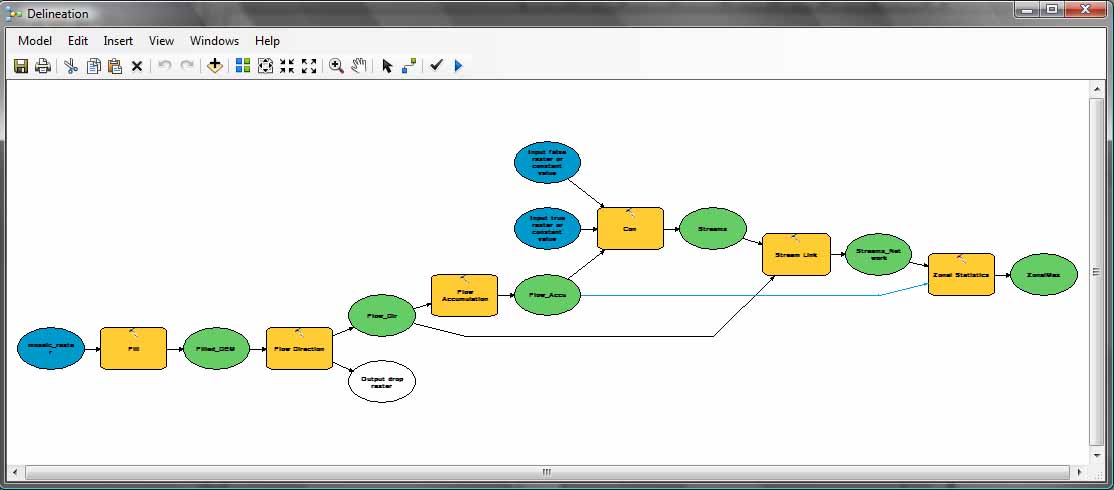
Task: Activate the Connect tool icon
Action: [x=409, y=66]
